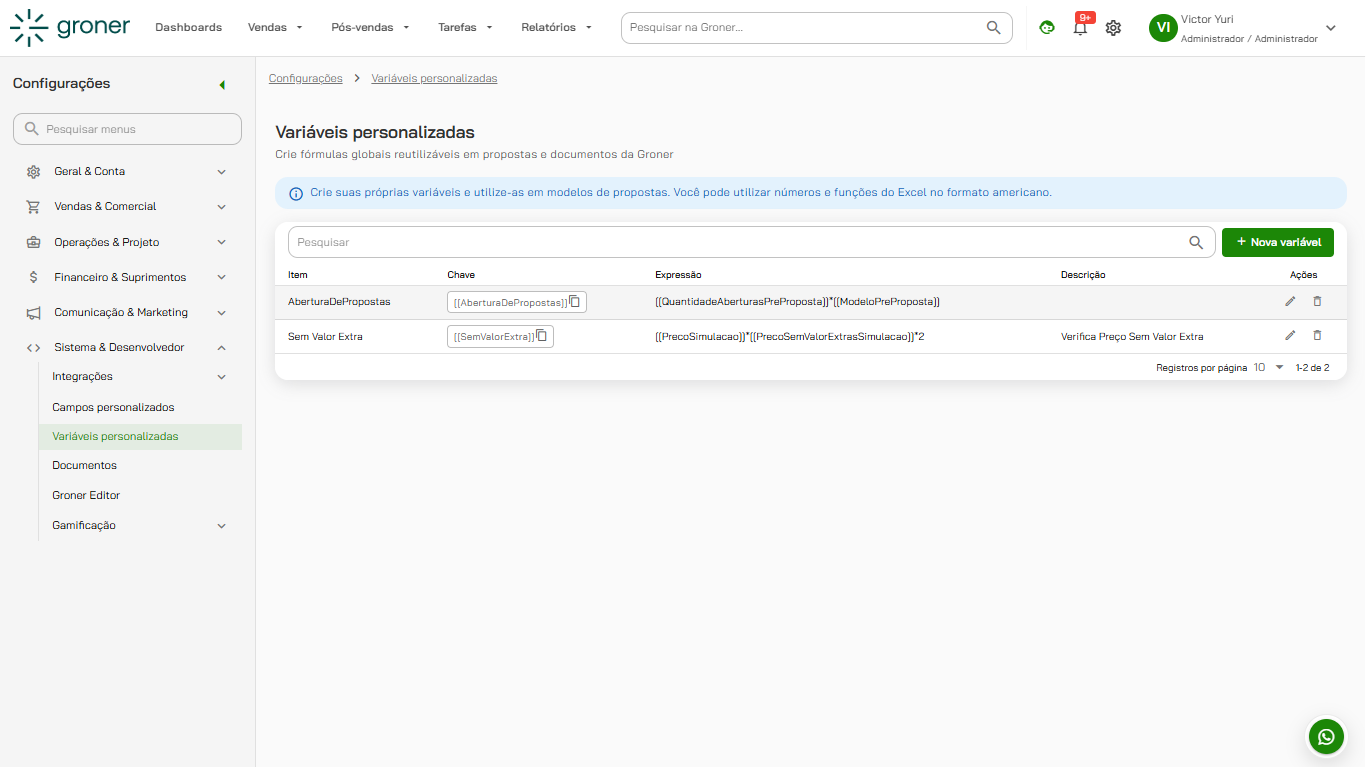Edit the Sem Valor Extra variable
Screen dimensions: 1366x768
[1290, 336]
